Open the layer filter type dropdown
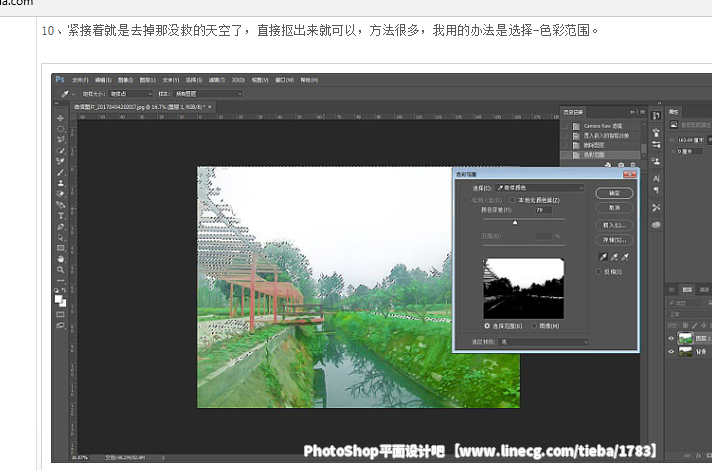 686,302
